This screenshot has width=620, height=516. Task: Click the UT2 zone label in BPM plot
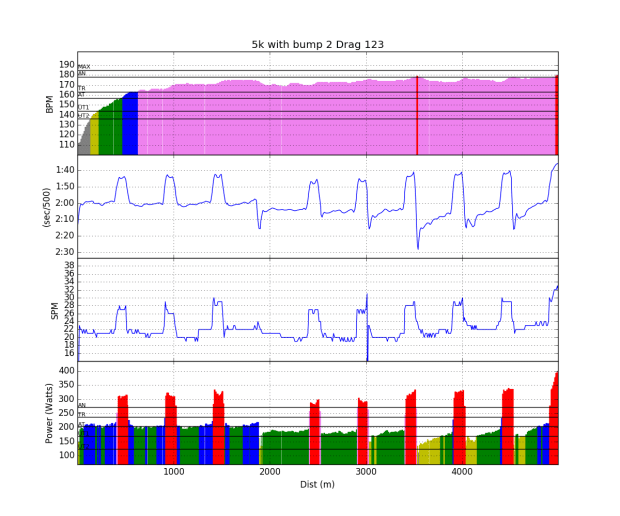[83, 116]
